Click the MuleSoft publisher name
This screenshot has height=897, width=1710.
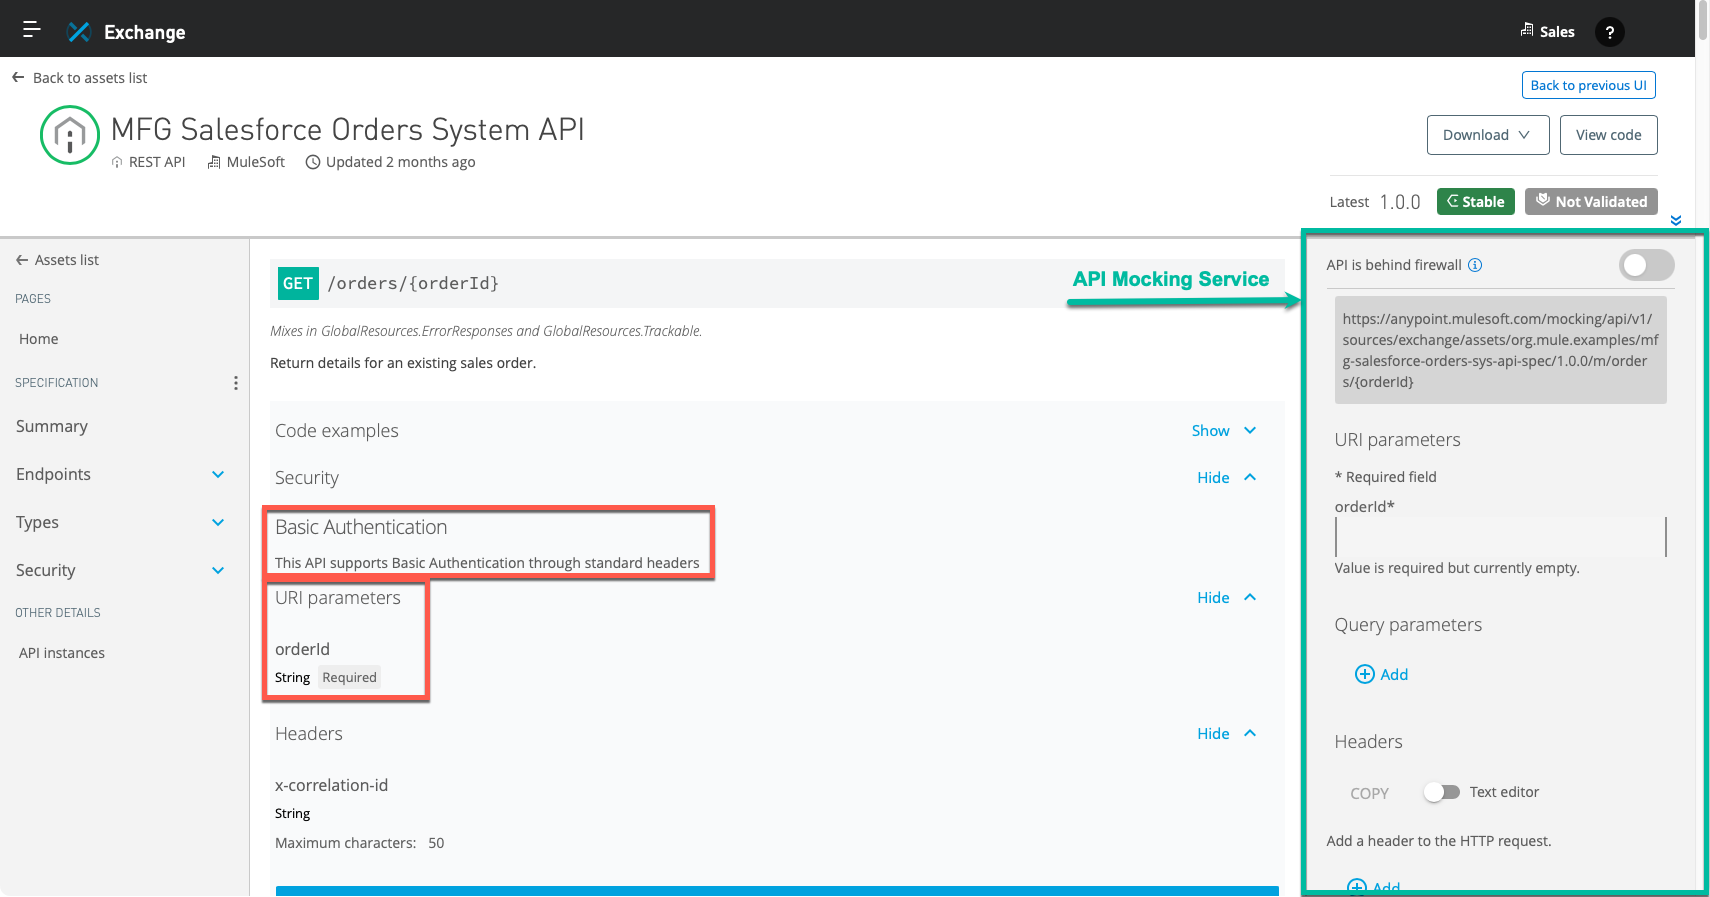pos(256,162)
